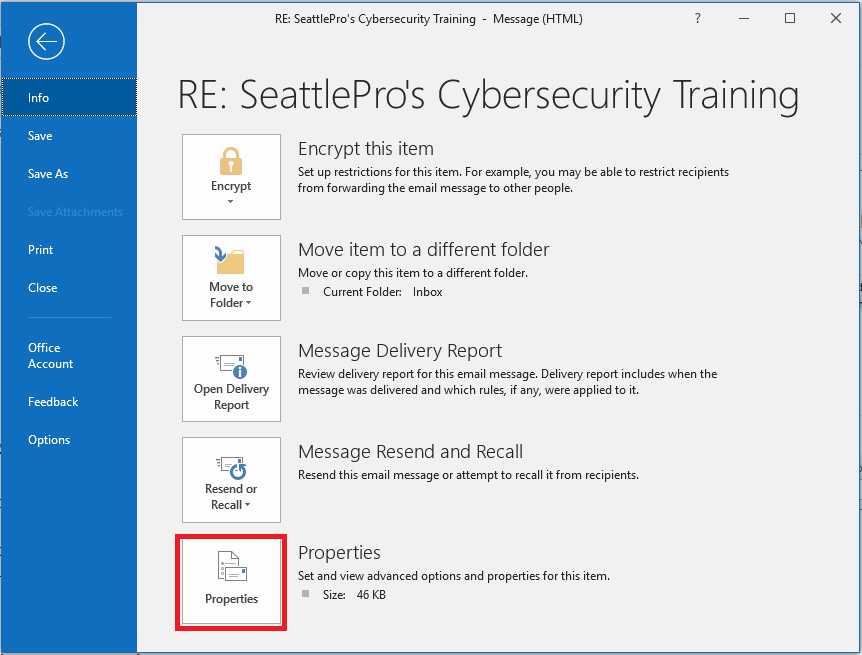Click the 'Properties' section heading text
The width and height of the screenshot is (862, 655).
tap(339, 553)
